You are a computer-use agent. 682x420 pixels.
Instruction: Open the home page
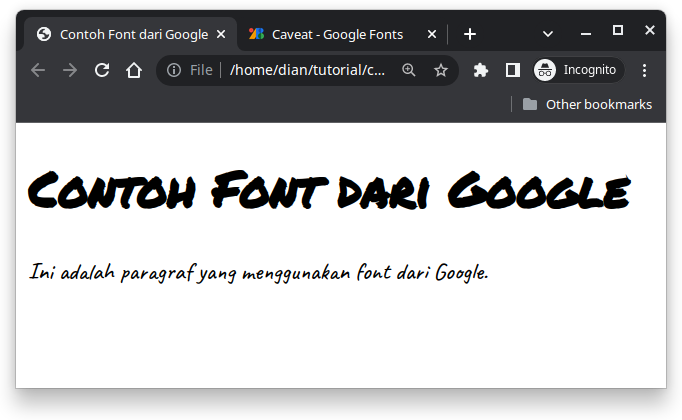[134, 70]
